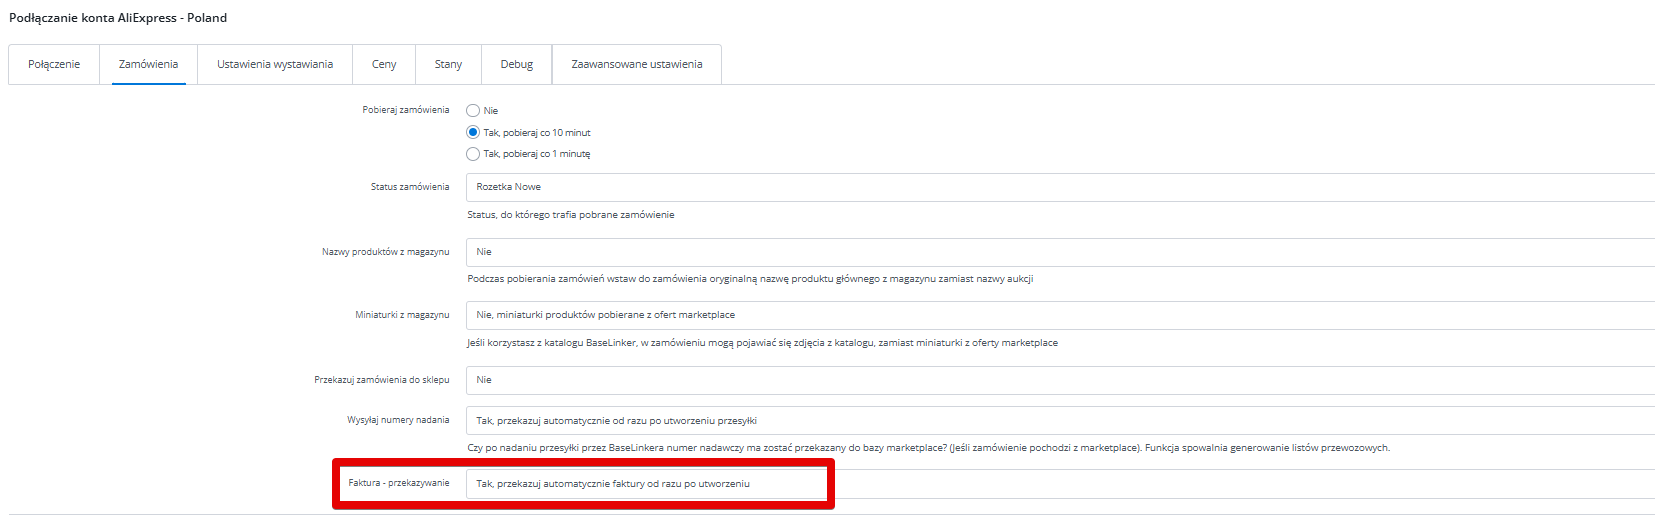1655x523 pixels.
Task: Click the Wysyłaj numery nadania field label
Action: (398, 420)
